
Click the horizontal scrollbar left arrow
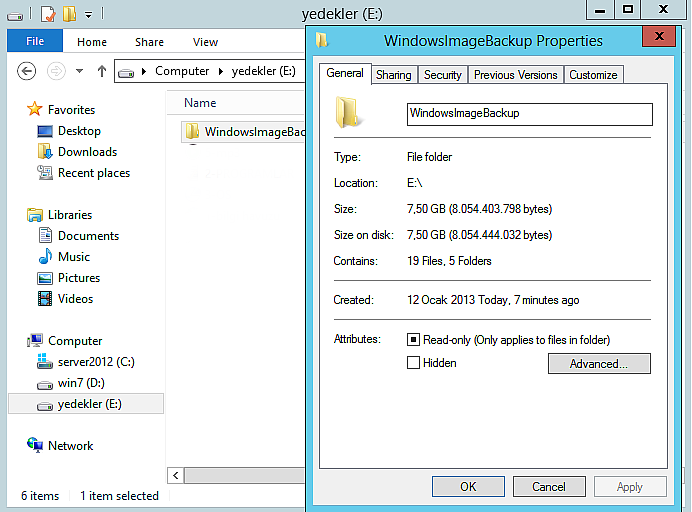(x=176, y=475)
